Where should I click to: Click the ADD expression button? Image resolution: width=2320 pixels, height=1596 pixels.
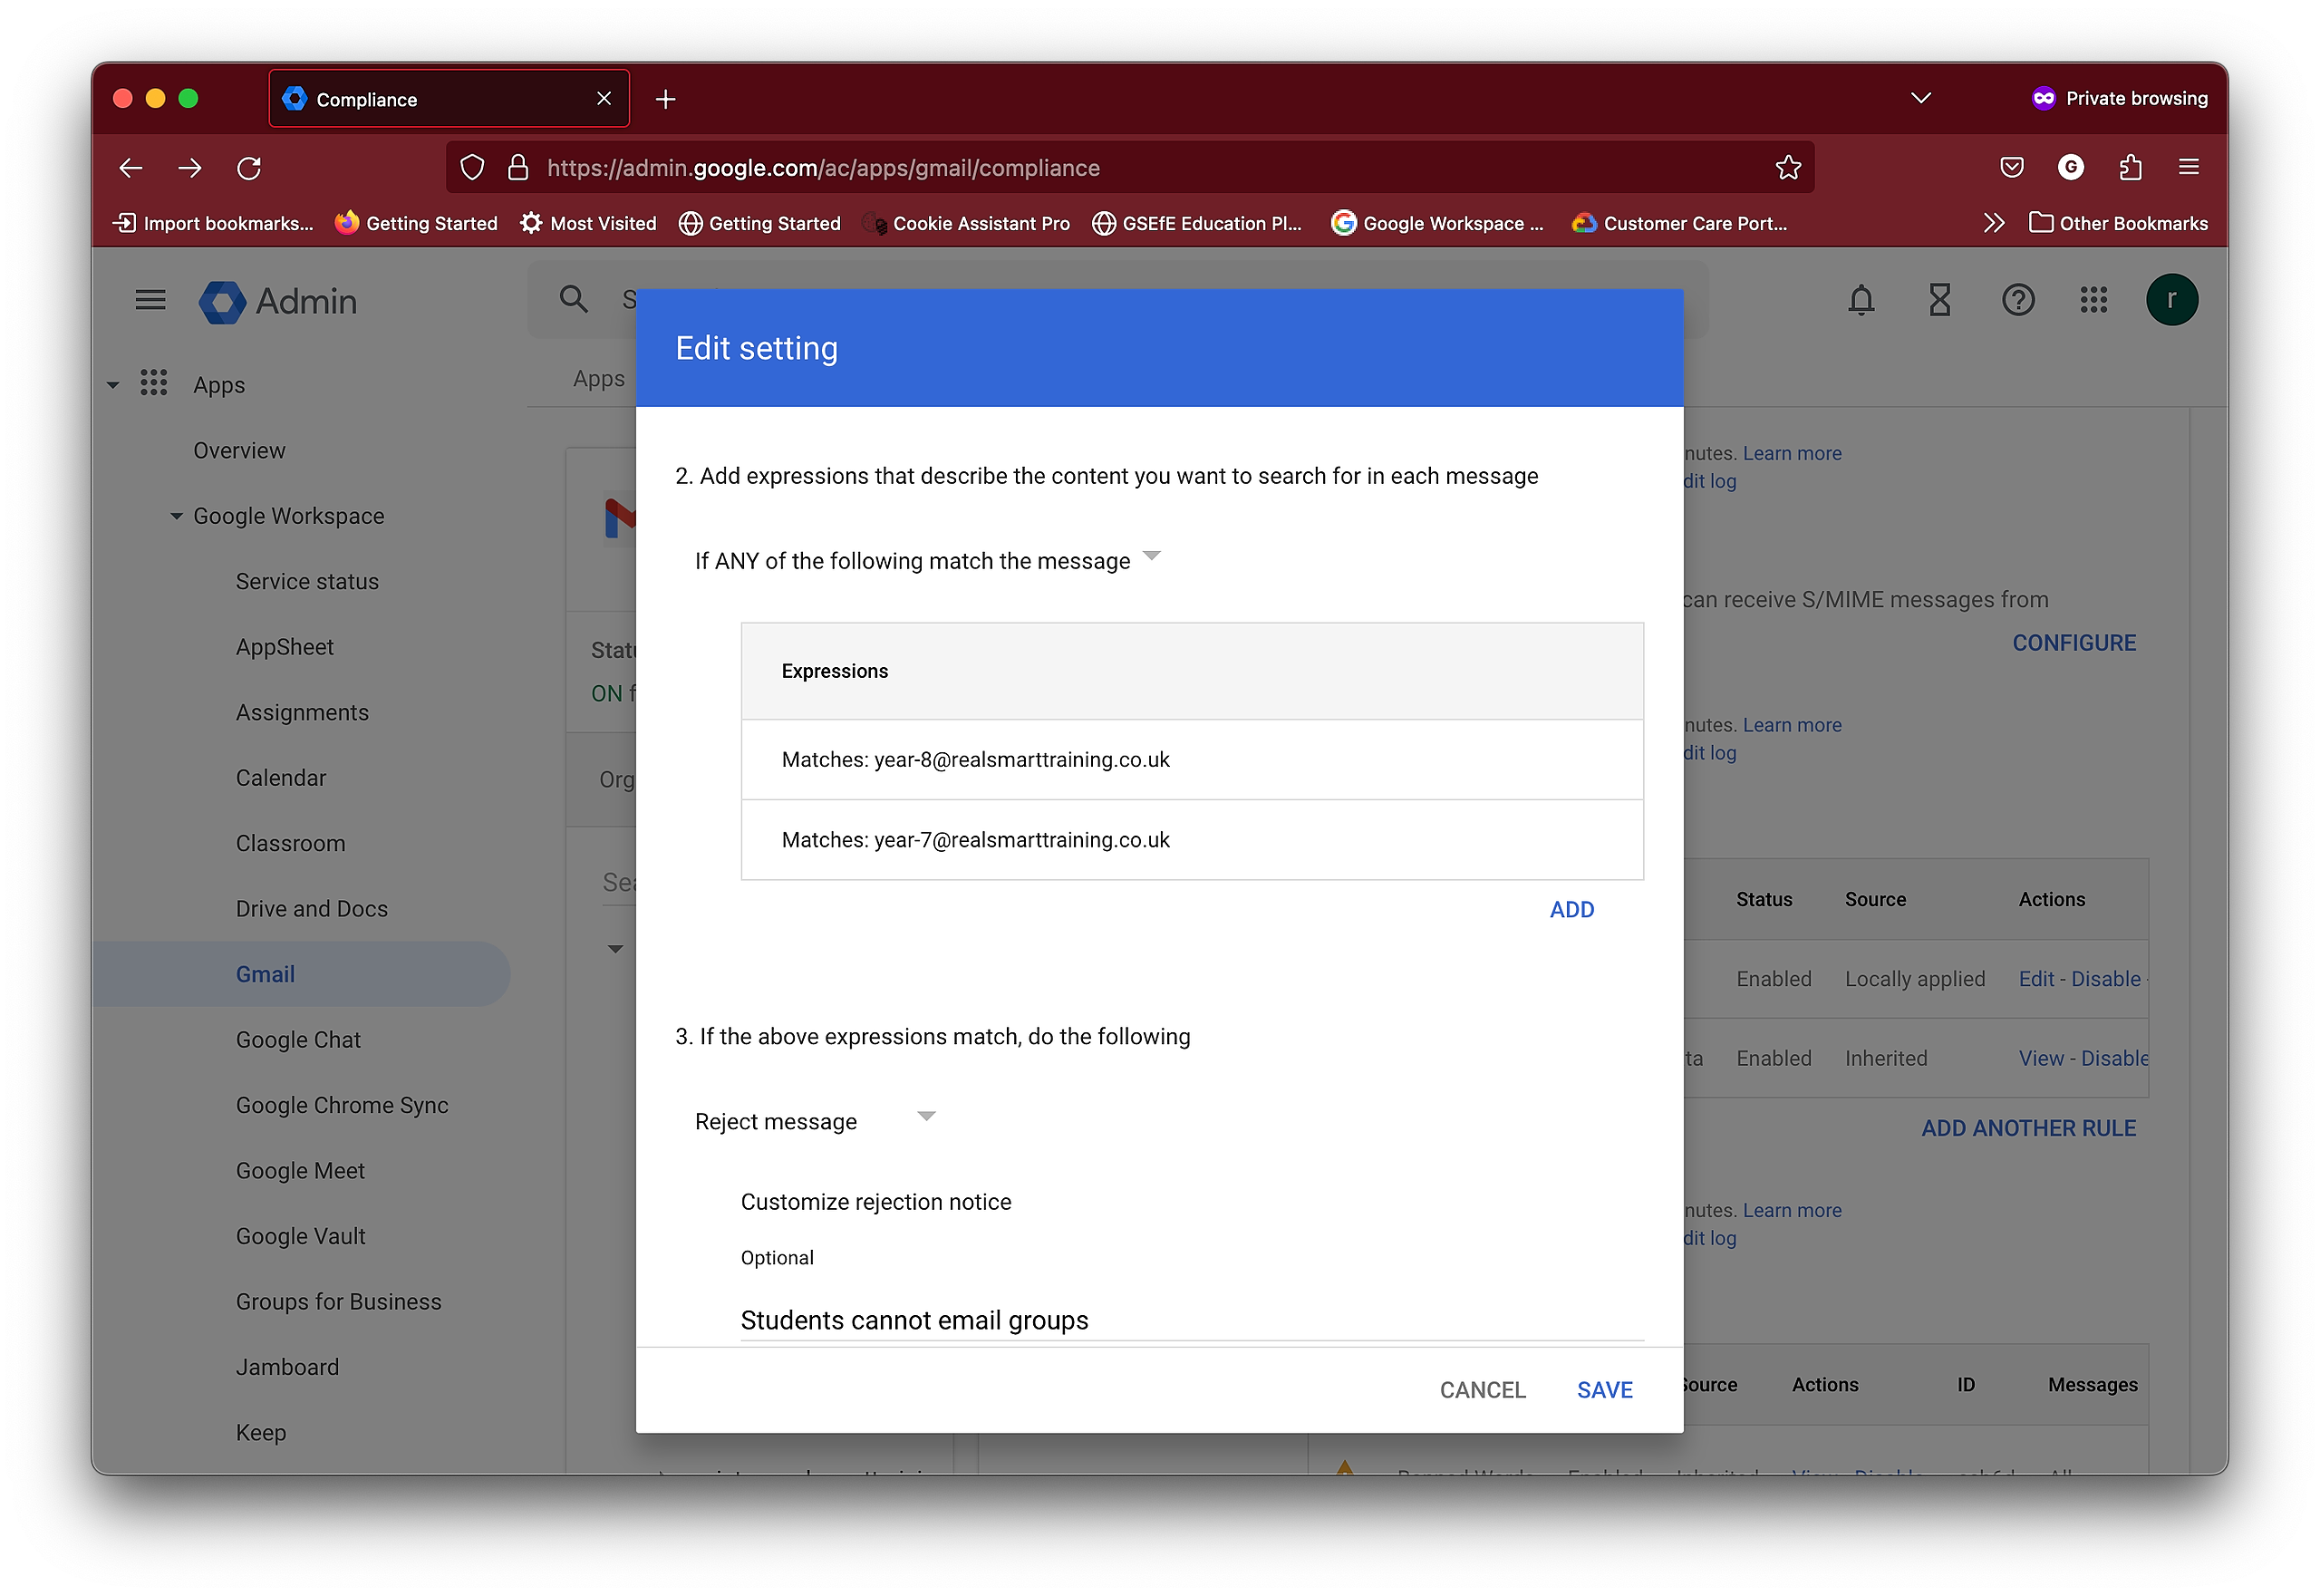point(1571,910)
